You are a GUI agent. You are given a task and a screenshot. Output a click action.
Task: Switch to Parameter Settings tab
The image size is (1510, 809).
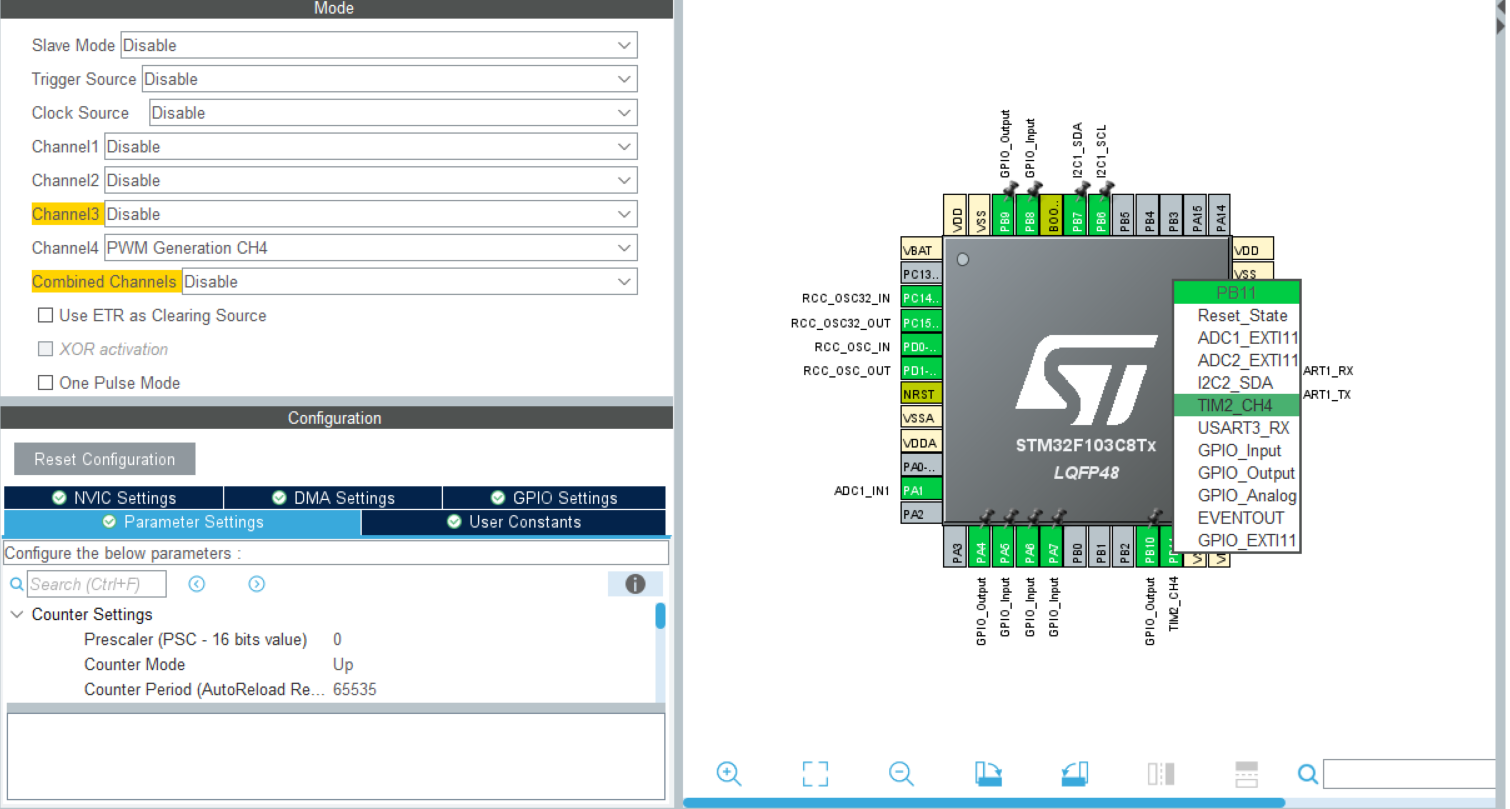[x=182, y=522]
